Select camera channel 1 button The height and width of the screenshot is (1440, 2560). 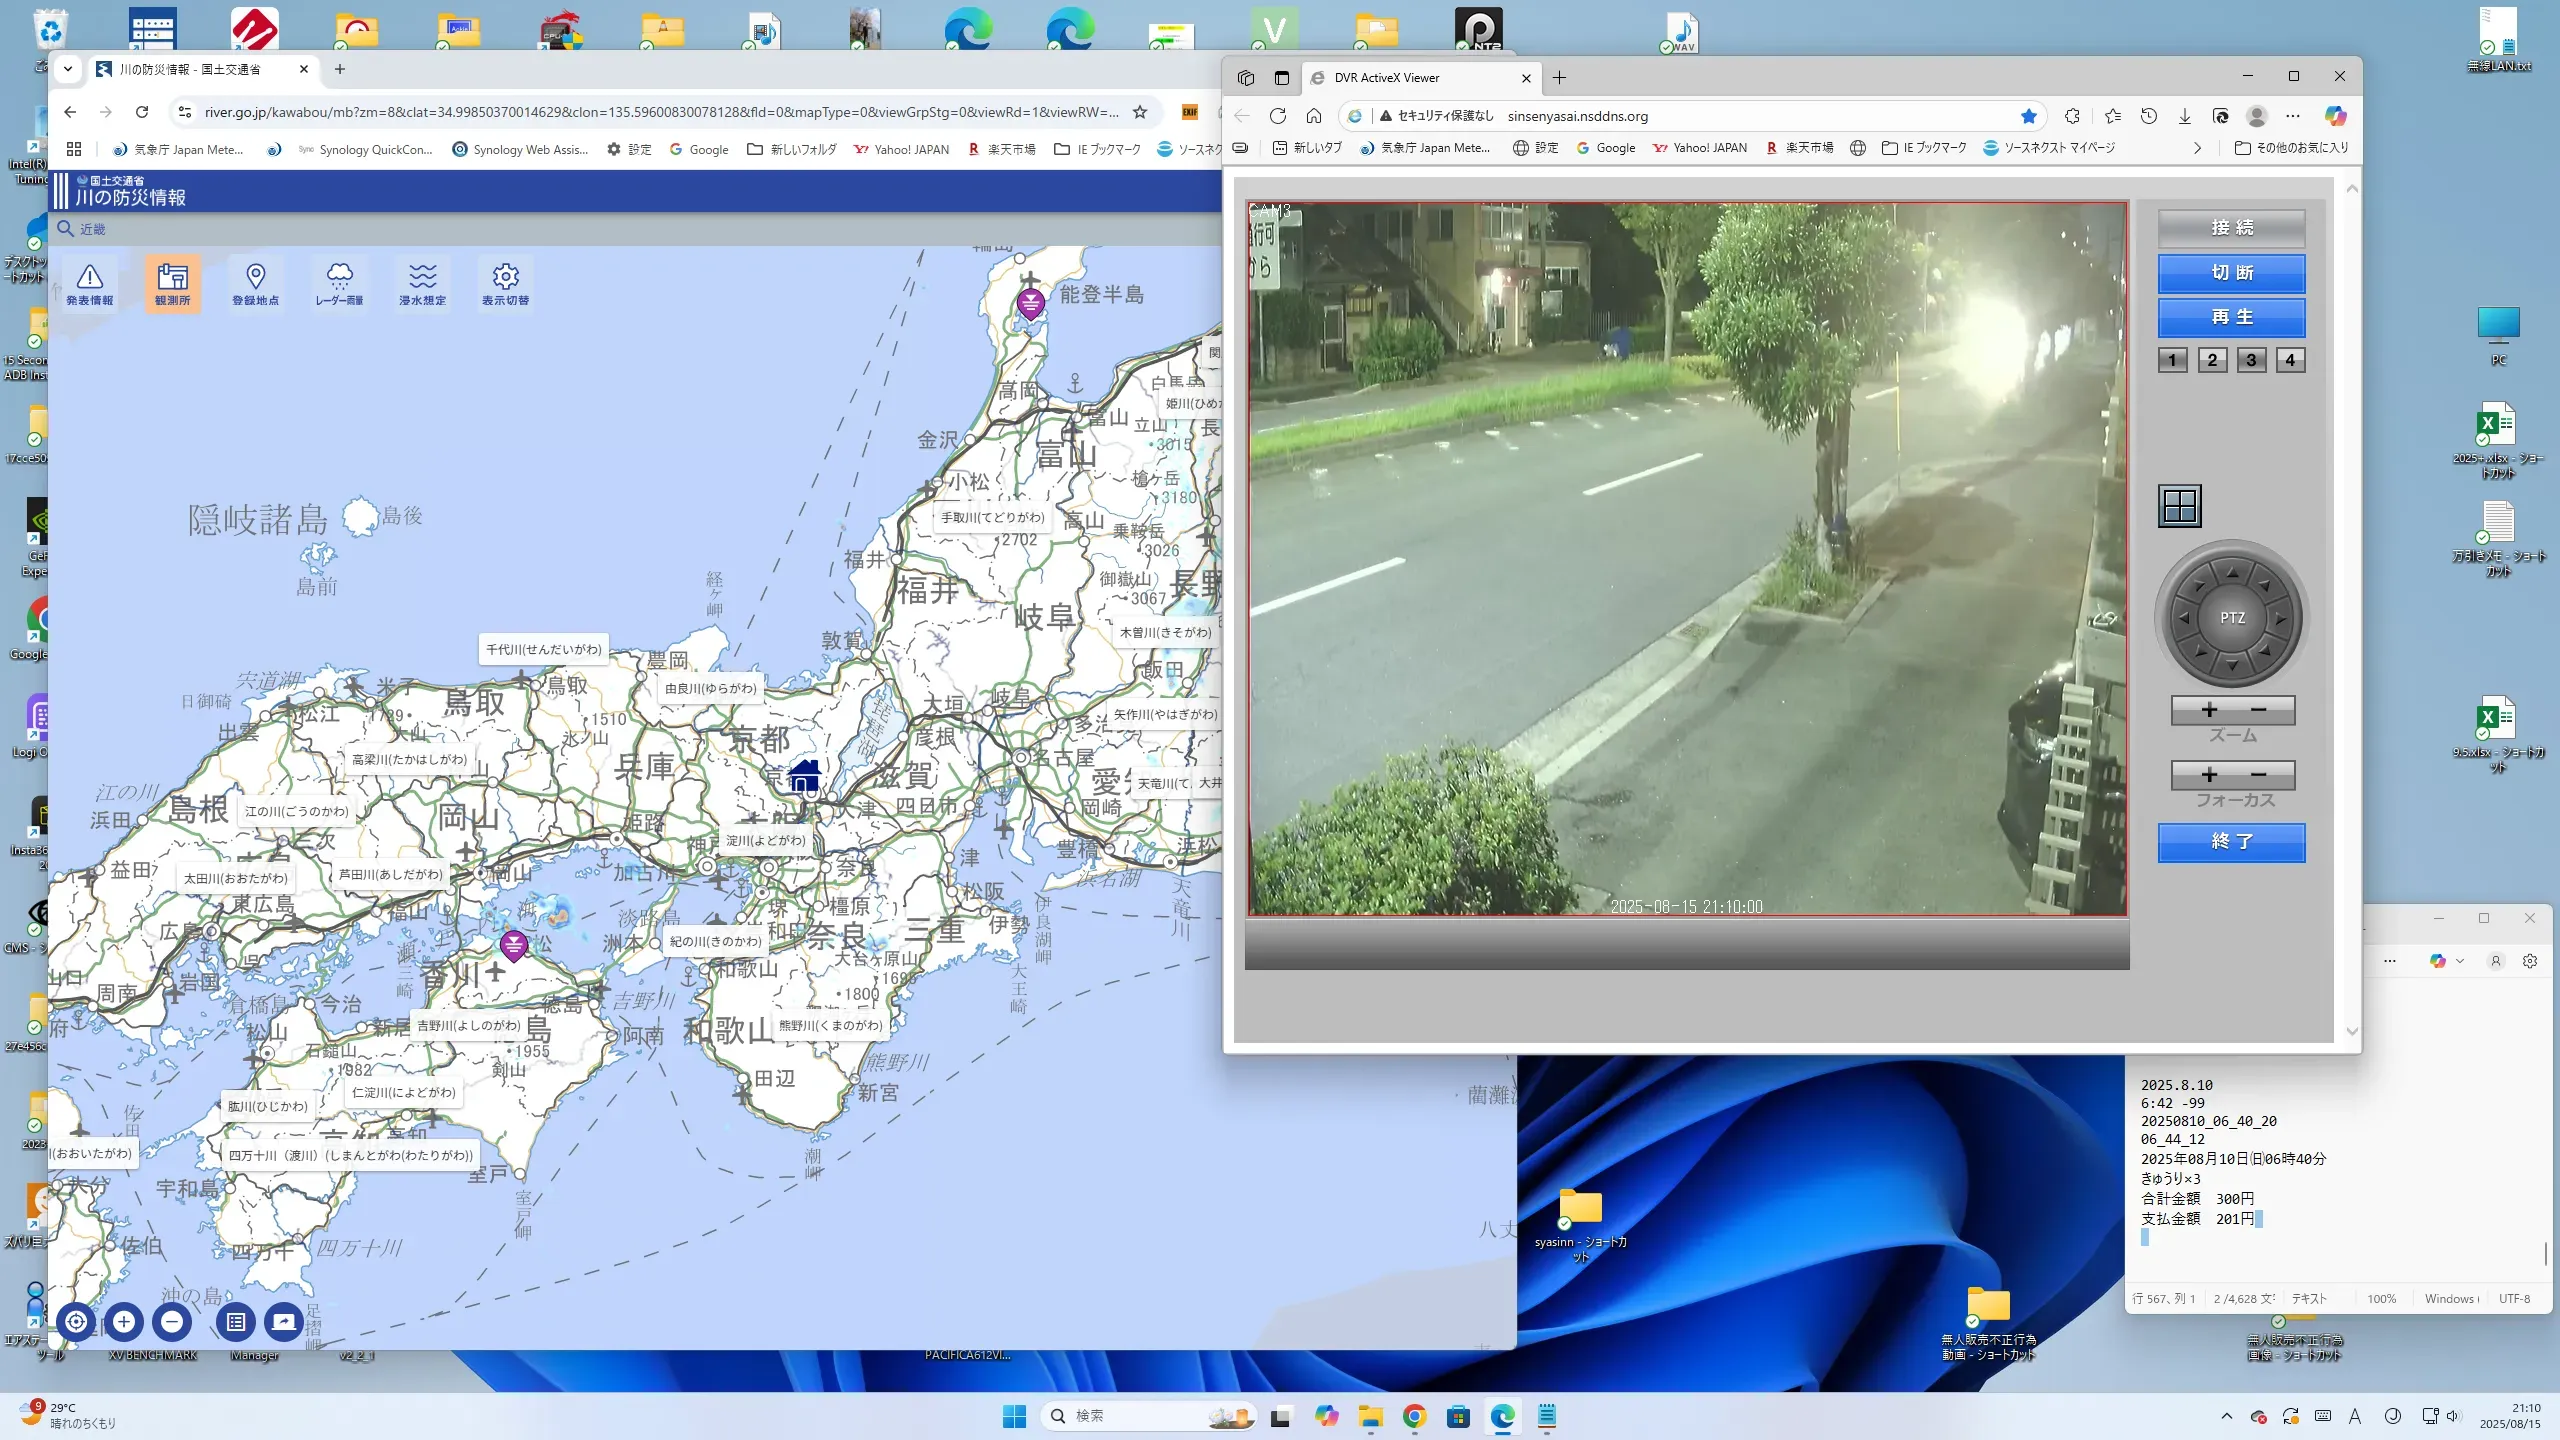click(2172, 360)
